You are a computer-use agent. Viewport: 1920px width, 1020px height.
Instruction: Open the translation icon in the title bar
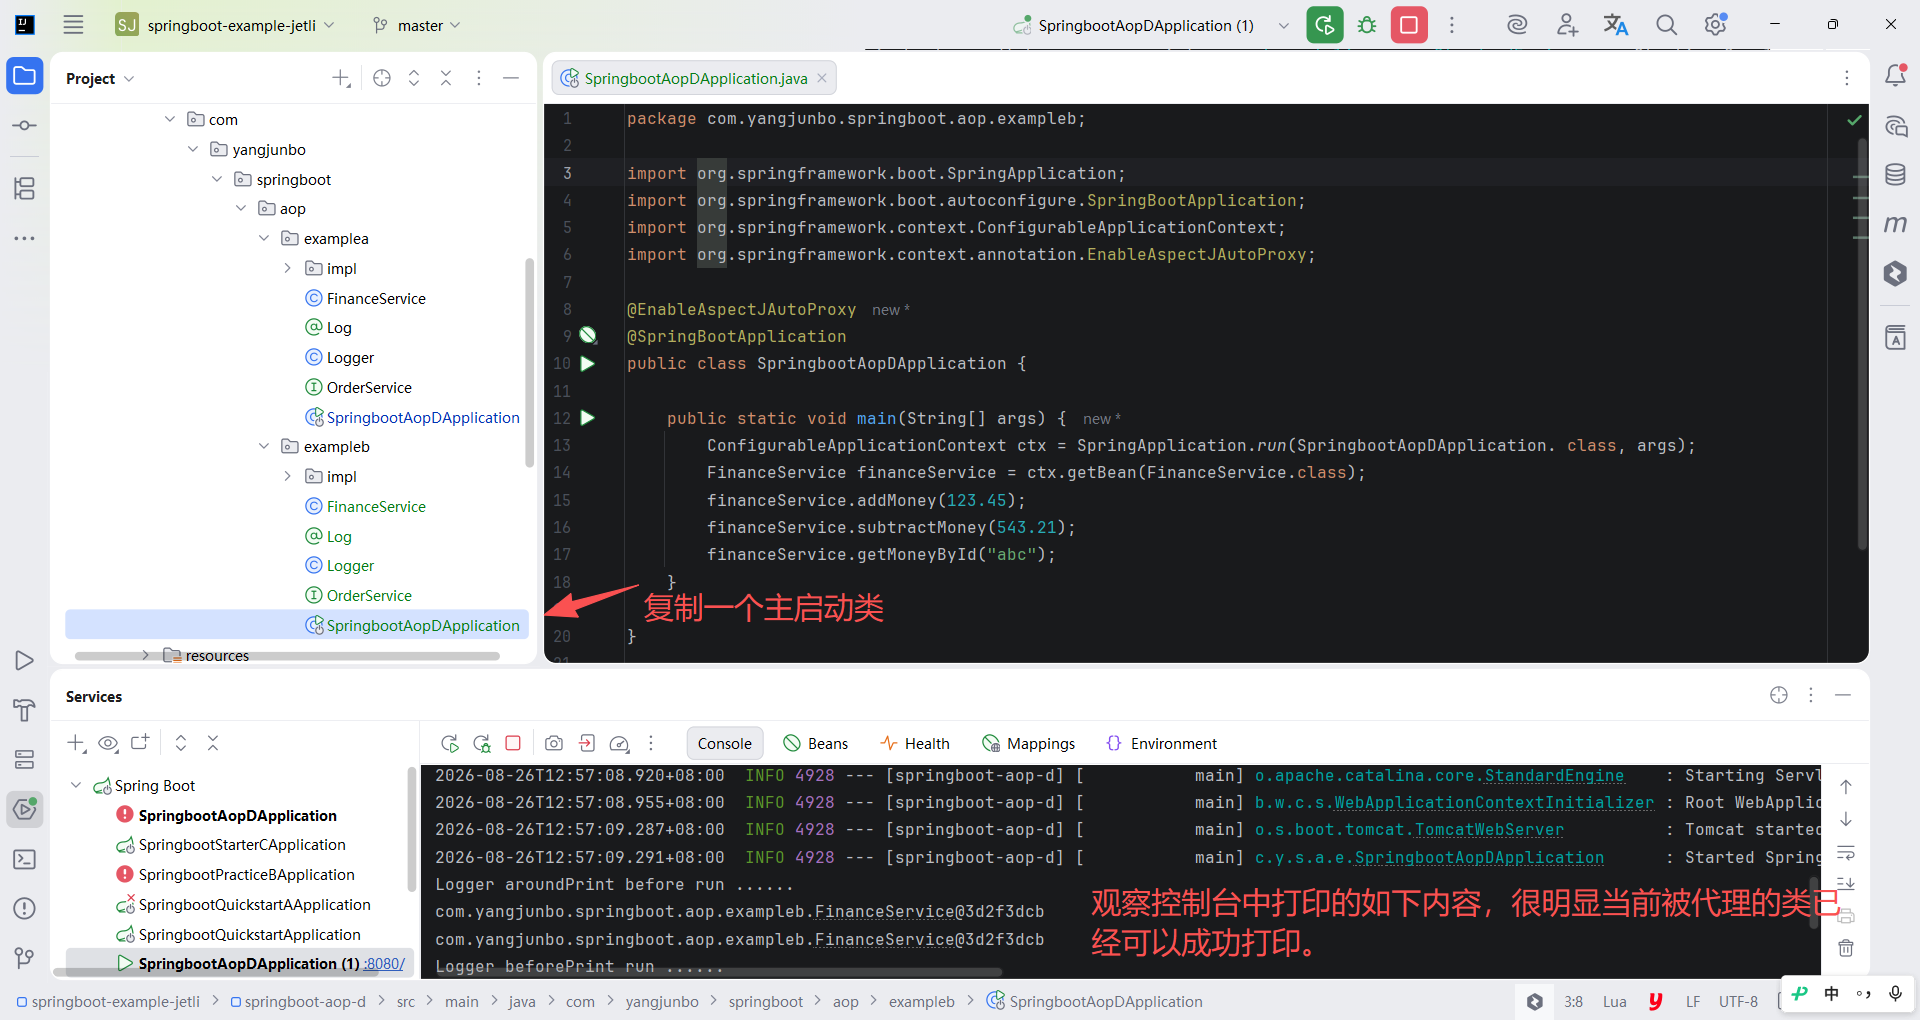1616,25
